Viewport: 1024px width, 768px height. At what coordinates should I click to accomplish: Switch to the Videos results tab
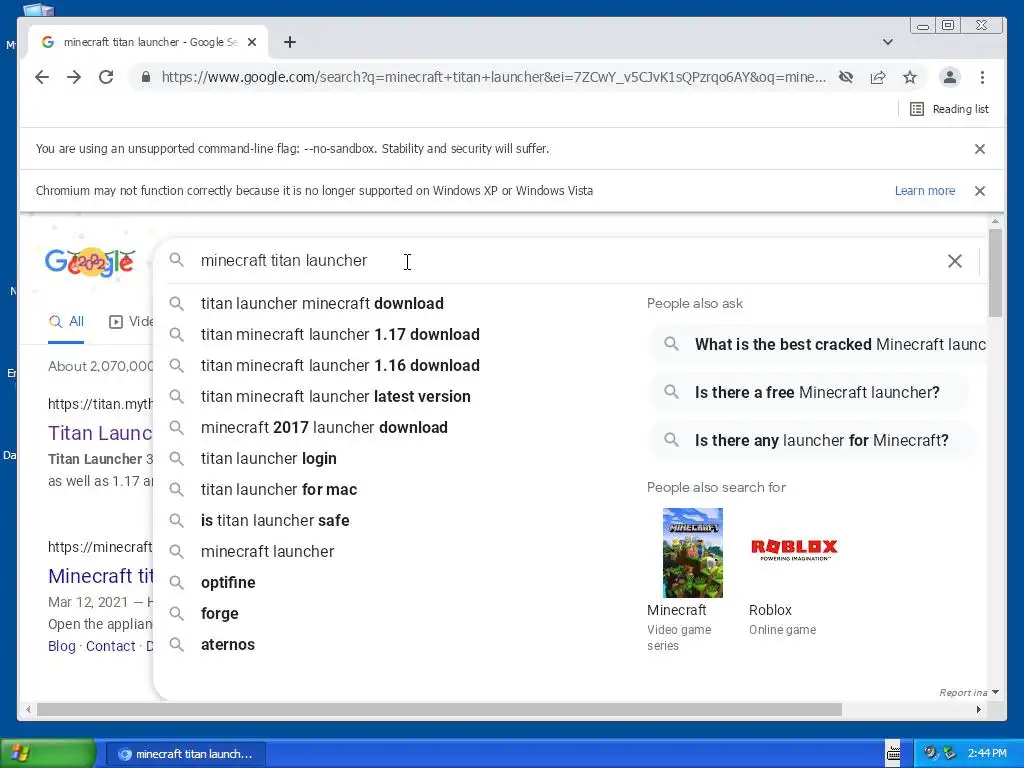131,322
